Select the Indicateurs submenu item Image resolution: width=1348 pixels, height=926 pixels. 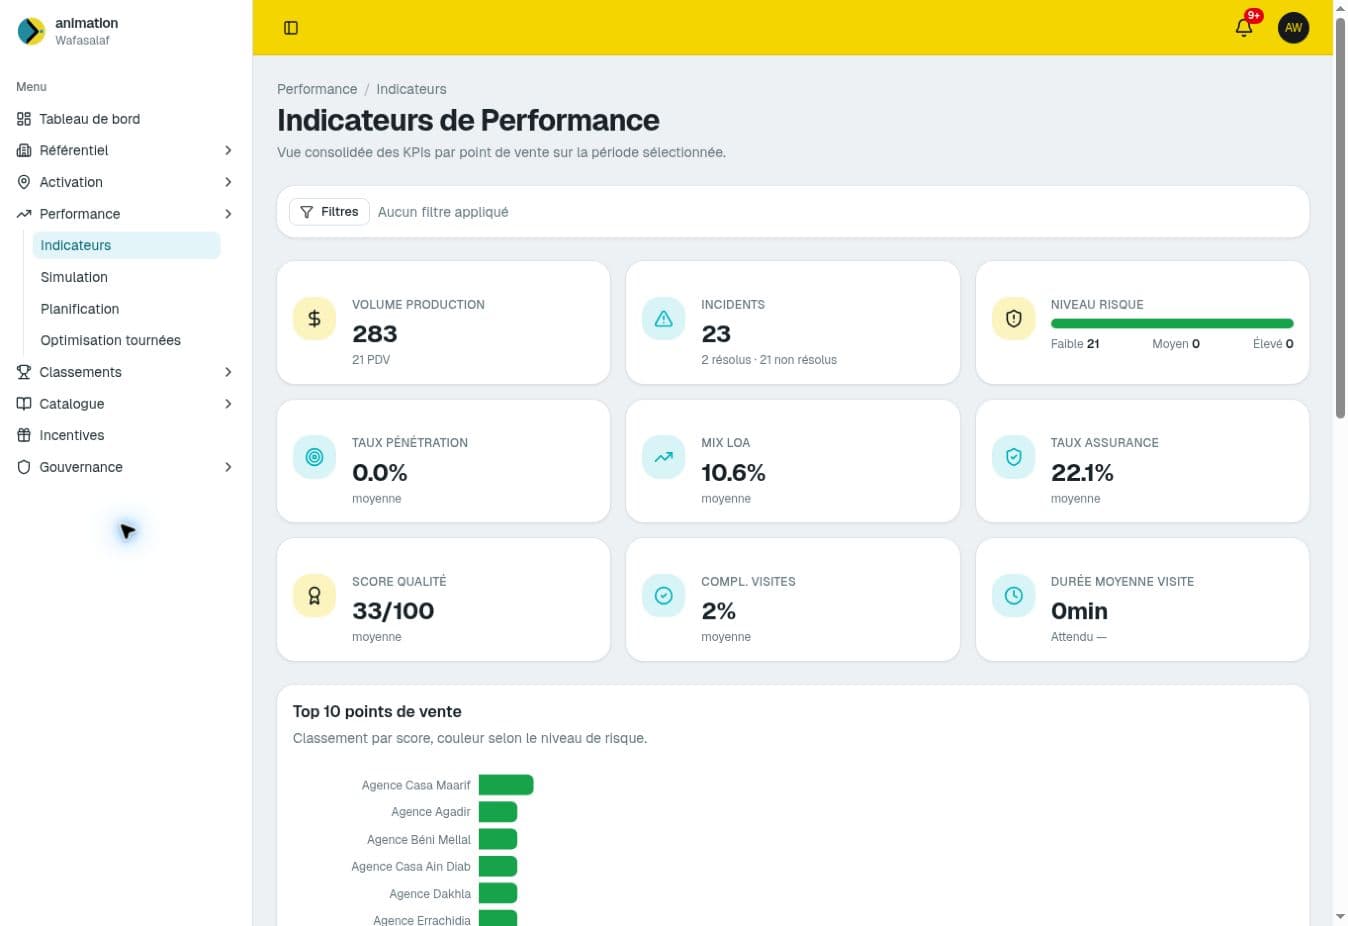(126, 245)
